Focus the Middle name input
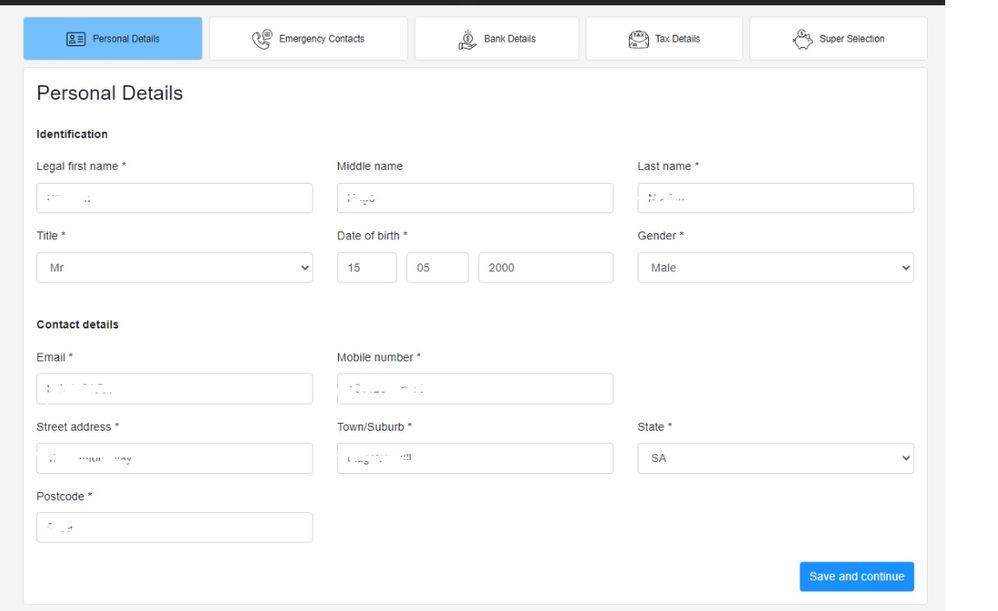The image size is (998, 611). 475,198
